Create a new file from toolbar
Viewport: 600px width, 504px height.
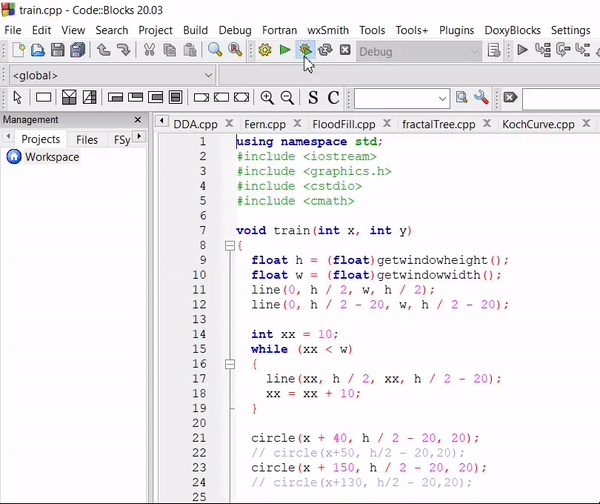(x=18, y=50)
